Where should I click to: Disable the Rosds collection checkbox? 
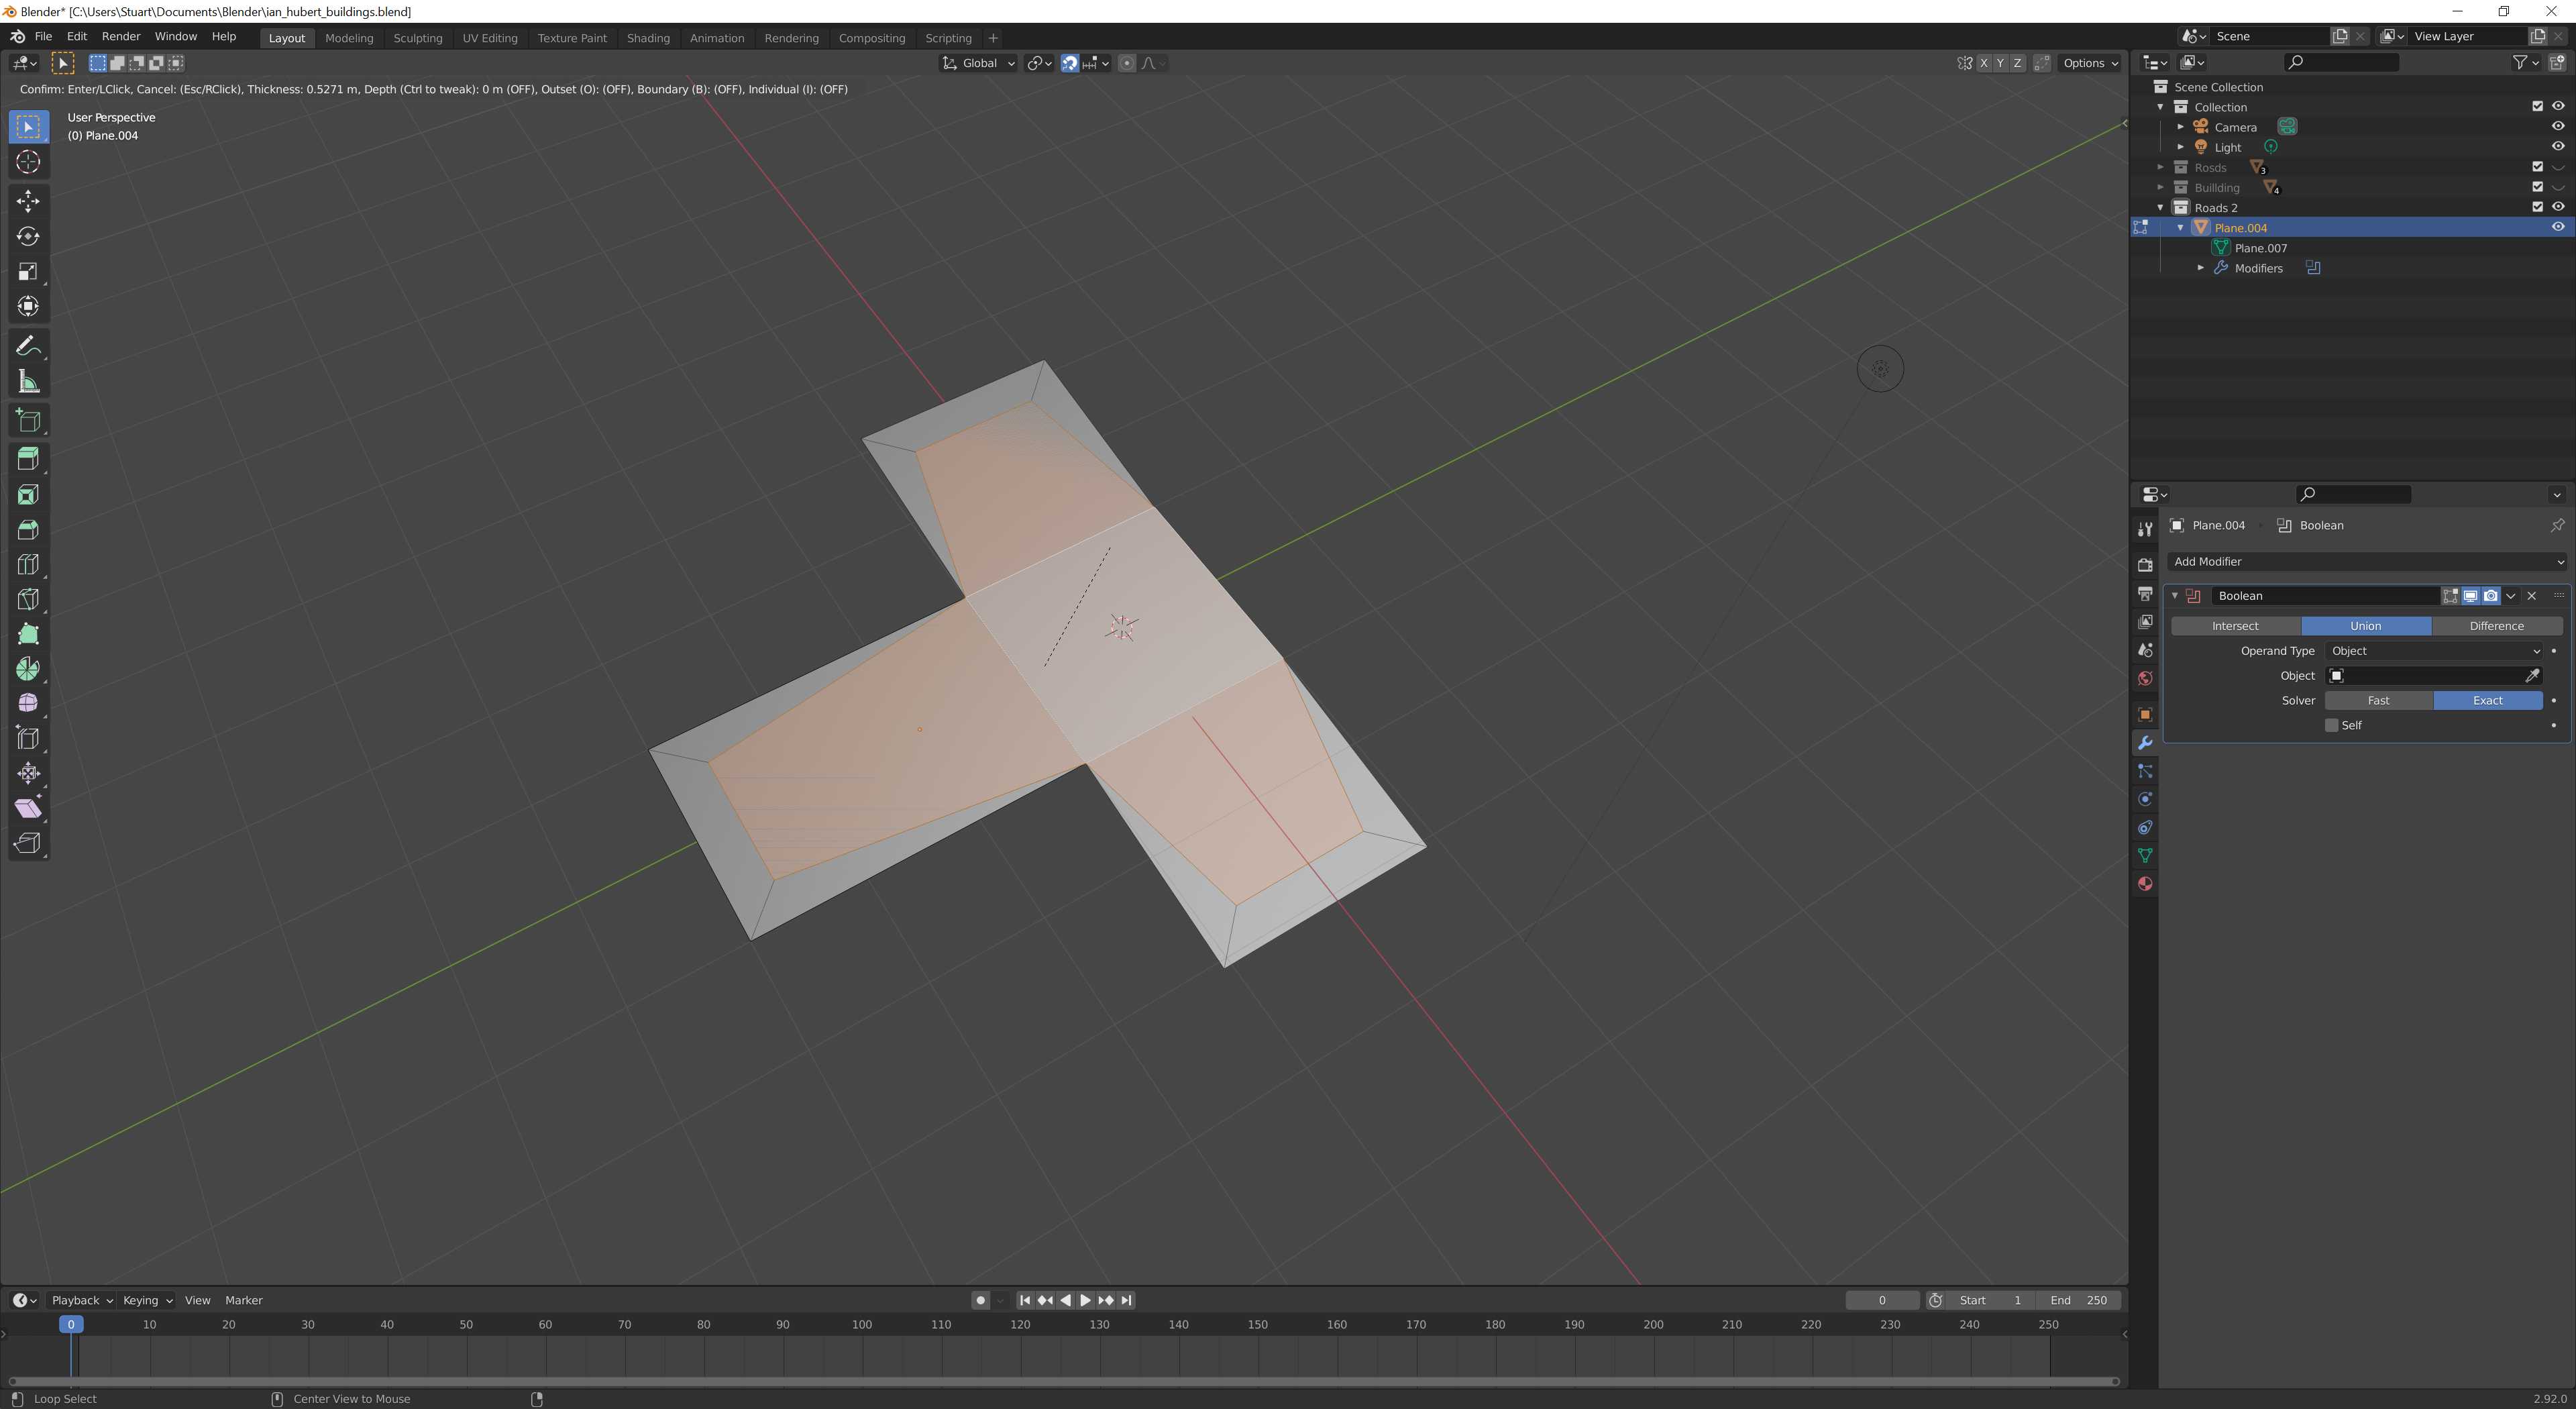pyautogui.click(x=2537, y=167)
